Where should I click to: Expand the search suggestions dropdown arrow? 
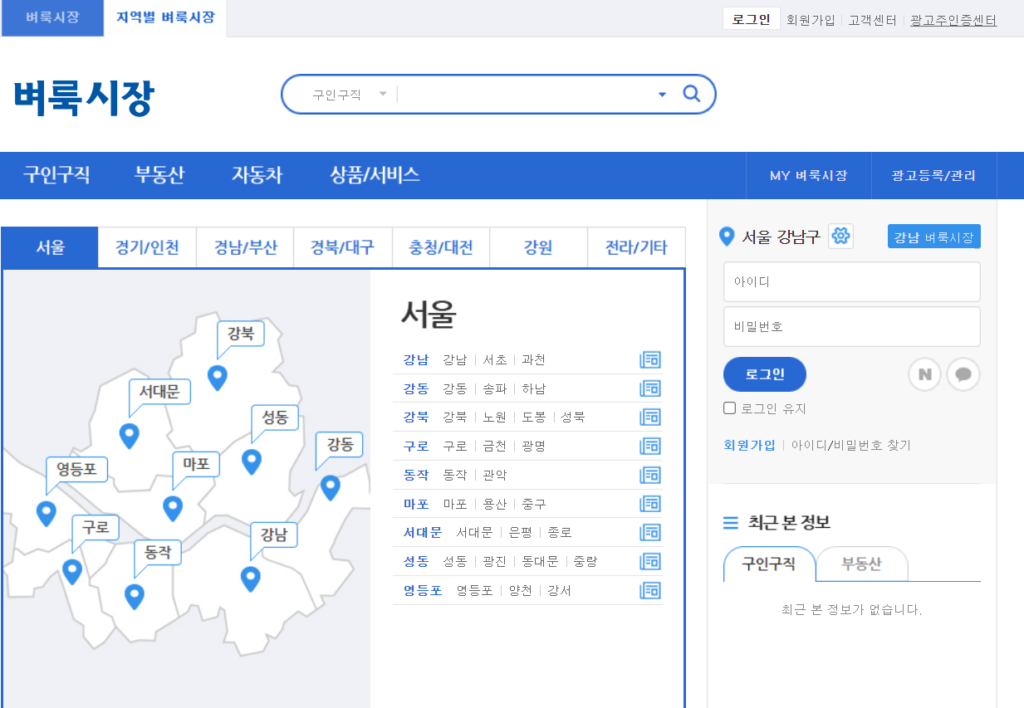pyautogui.click(x=661, y=95)
